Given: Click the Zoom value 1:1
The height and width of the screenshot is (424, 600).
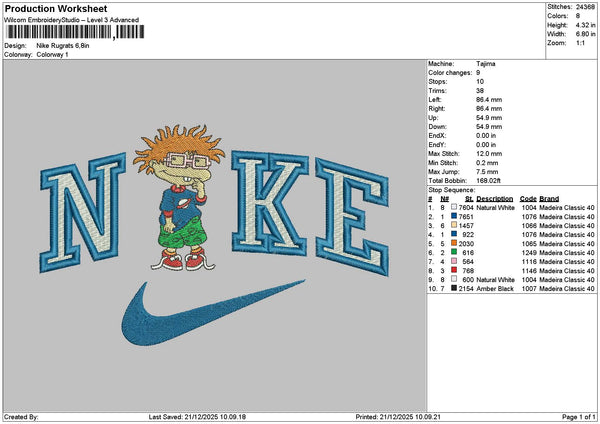Looking at the screenshot, I should click(580, 43).
